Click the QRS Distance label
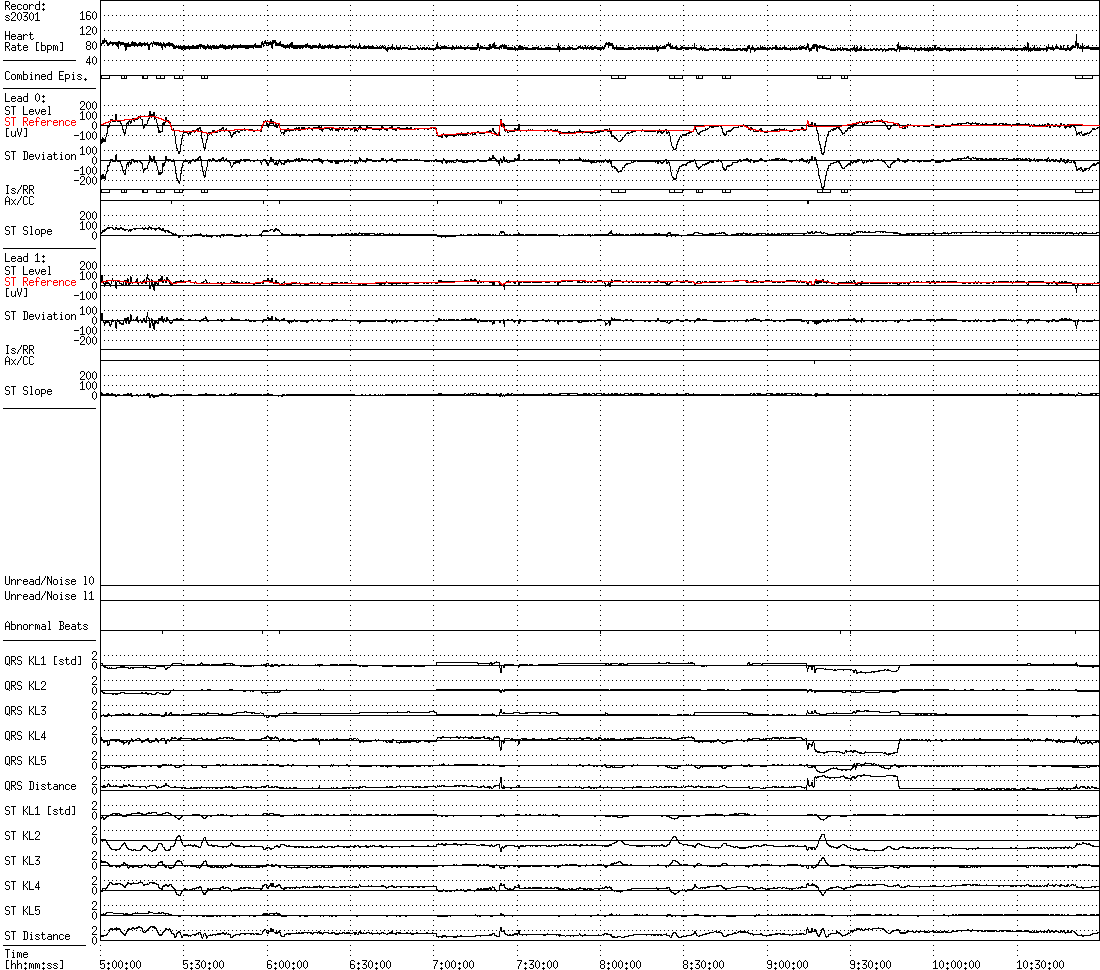This screenshot has height=970, width=1100. tap(40, 786)
